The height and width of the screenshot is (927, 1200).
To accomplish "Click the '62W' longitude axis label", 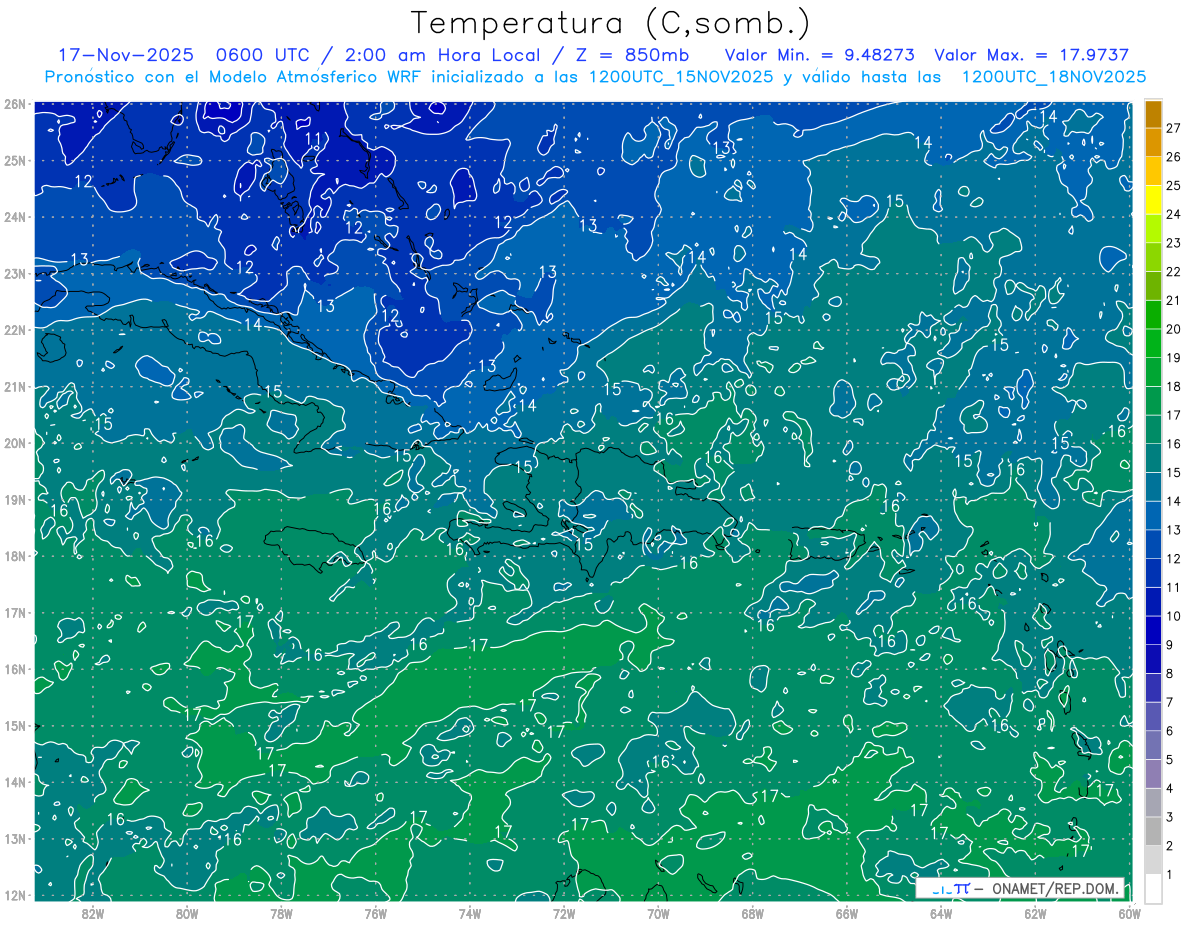I will (1035, 913).
